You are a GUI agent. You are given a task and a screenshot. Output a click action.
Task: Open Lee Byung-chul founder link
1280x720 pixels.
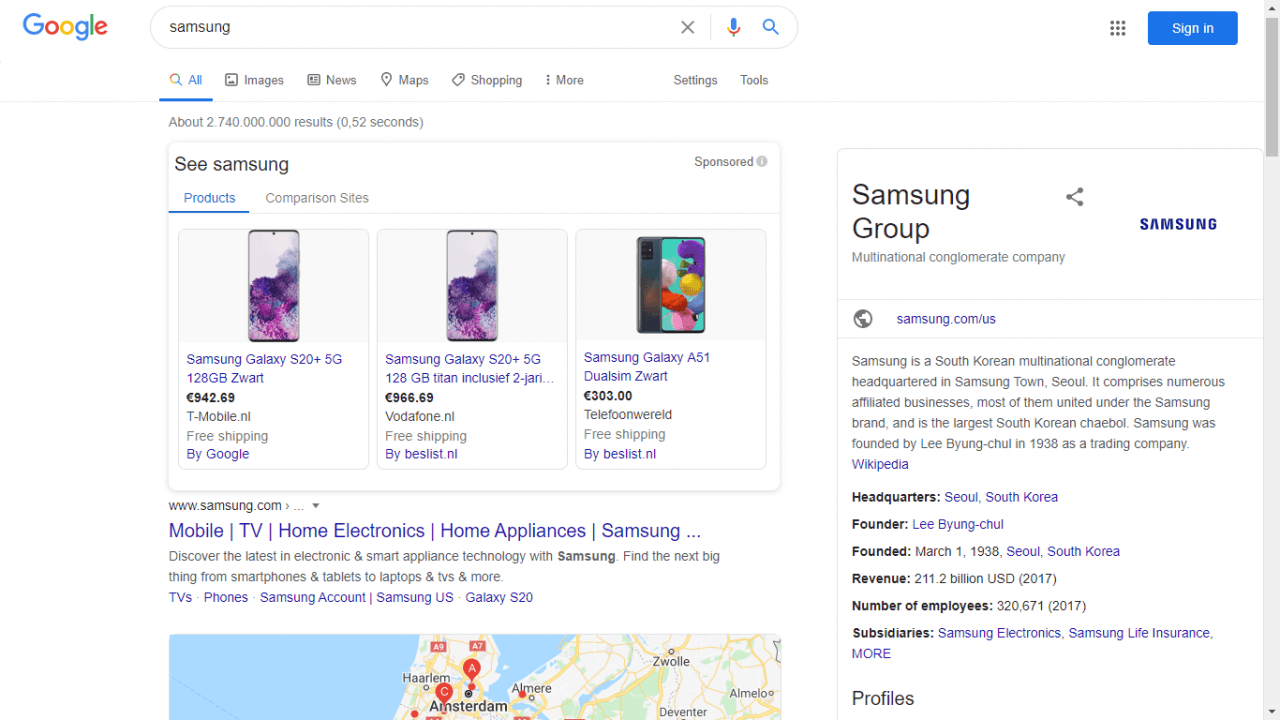pos(958,524)
